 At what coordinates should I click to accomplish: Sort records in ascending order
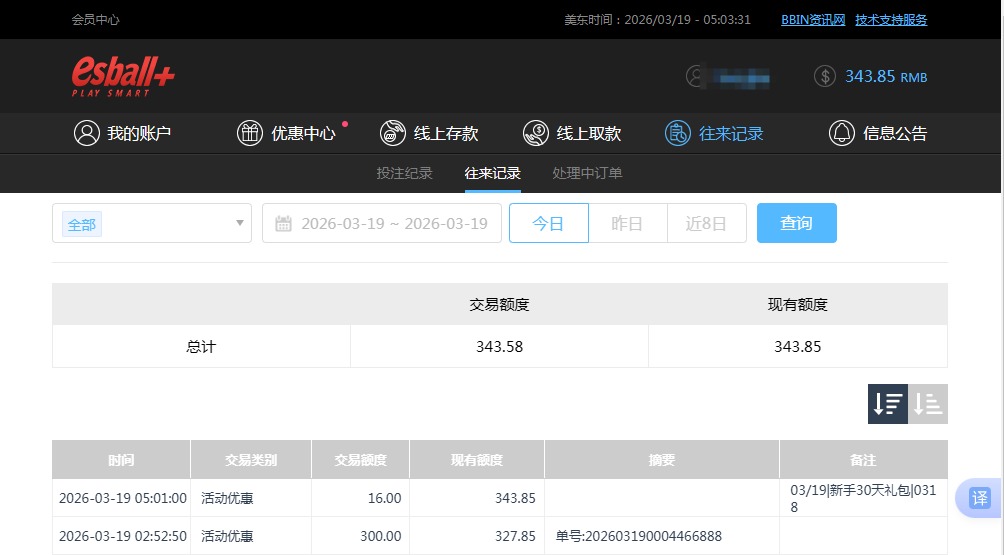[928, 404]
